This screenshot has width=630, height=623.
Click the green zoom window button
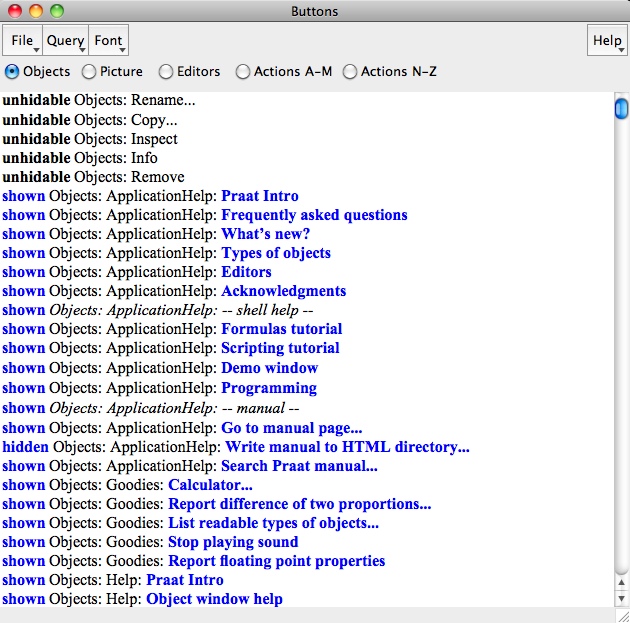pyautogui.click(x=56, y=12)
